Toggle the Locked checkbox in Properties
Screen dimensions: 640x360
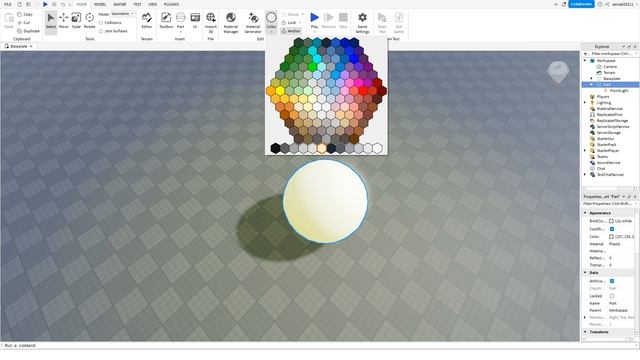[612, 296]
